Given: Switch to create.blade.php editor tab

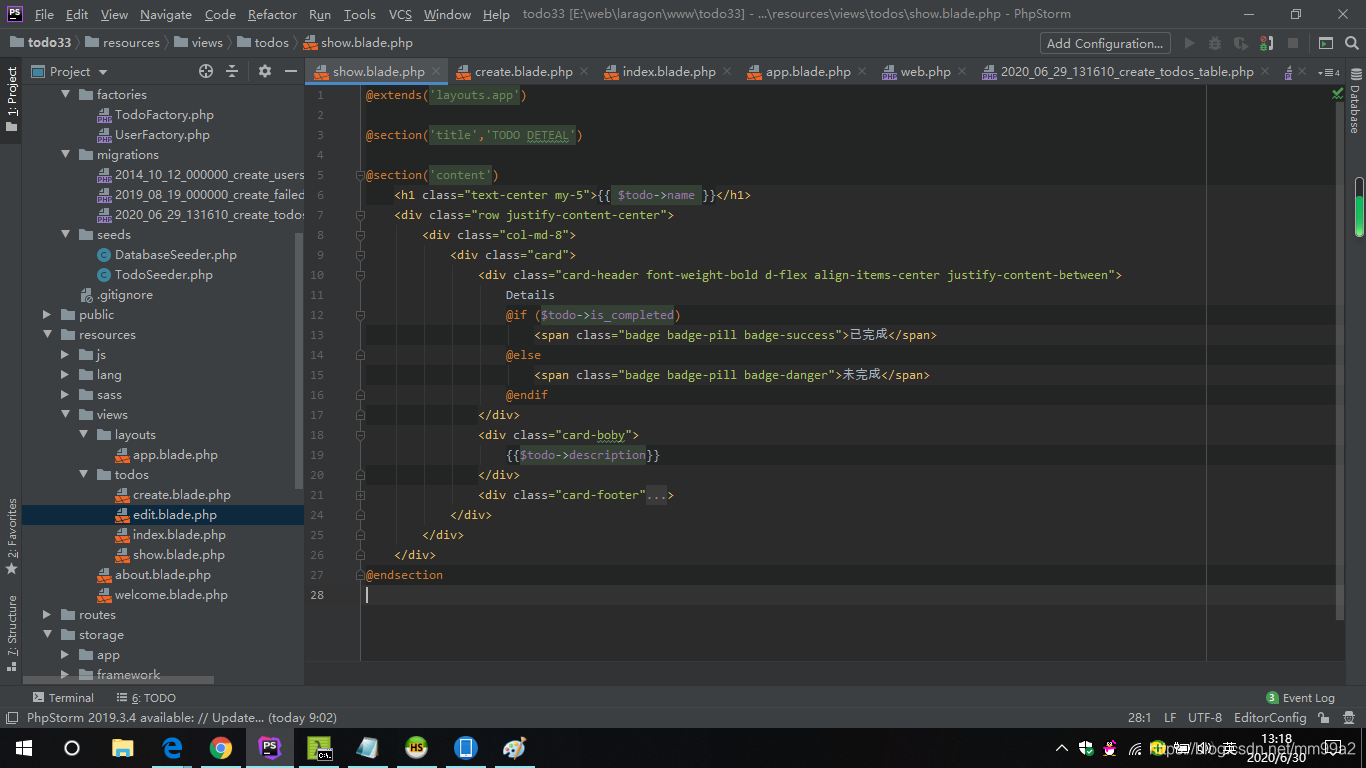Looking at the screenshot, I should [x=523, y=72].
